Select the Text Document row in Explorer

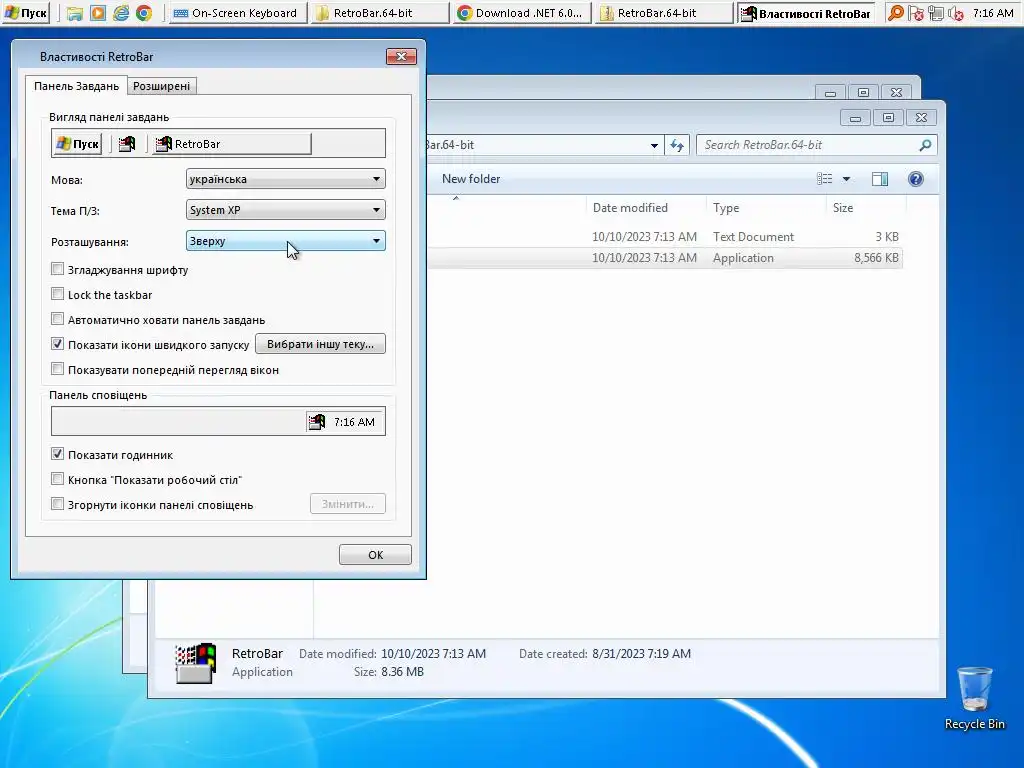tap(665, 236)
